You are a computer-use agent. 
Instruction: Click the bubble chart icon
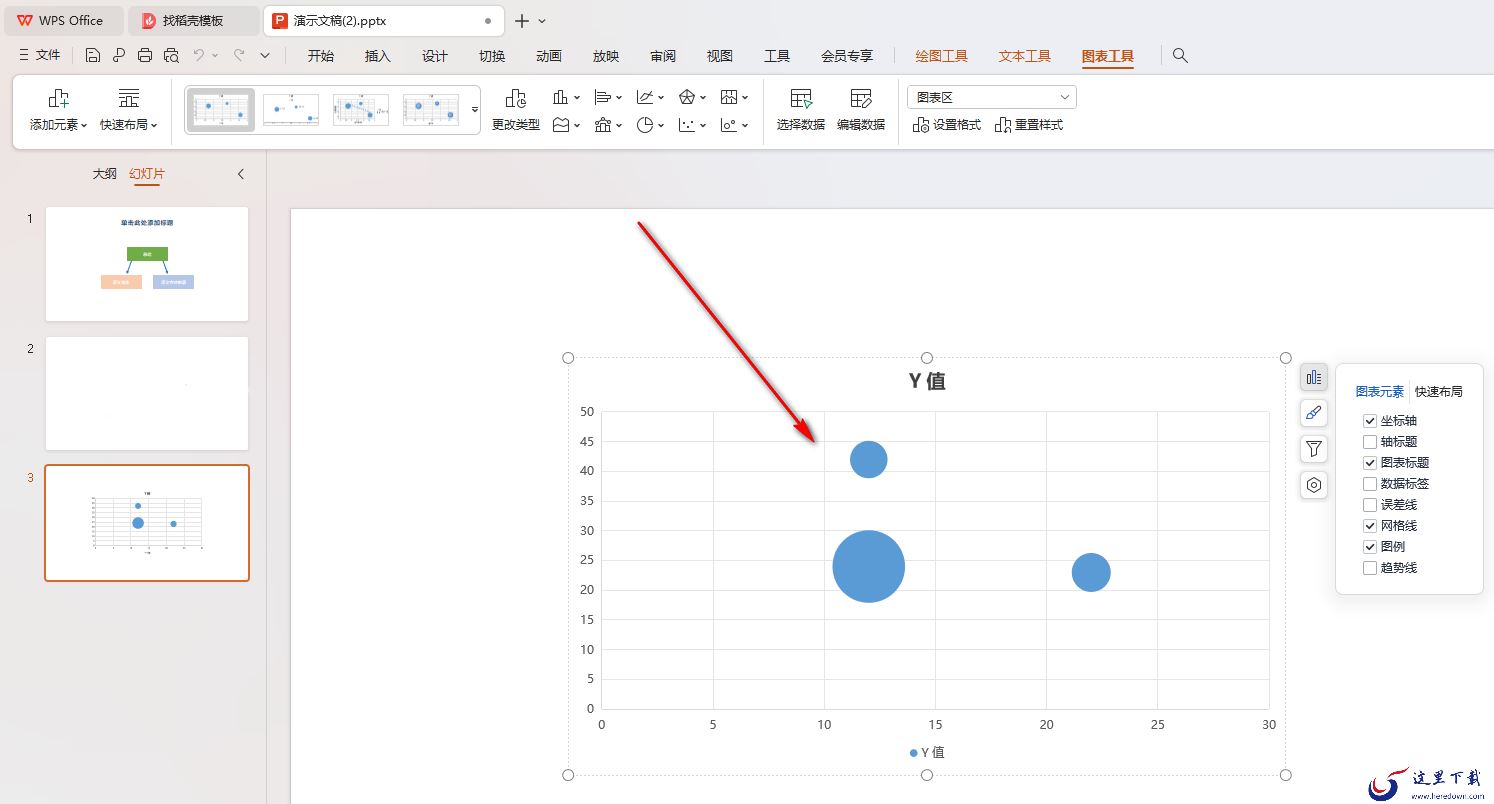(x=729, y=125)
